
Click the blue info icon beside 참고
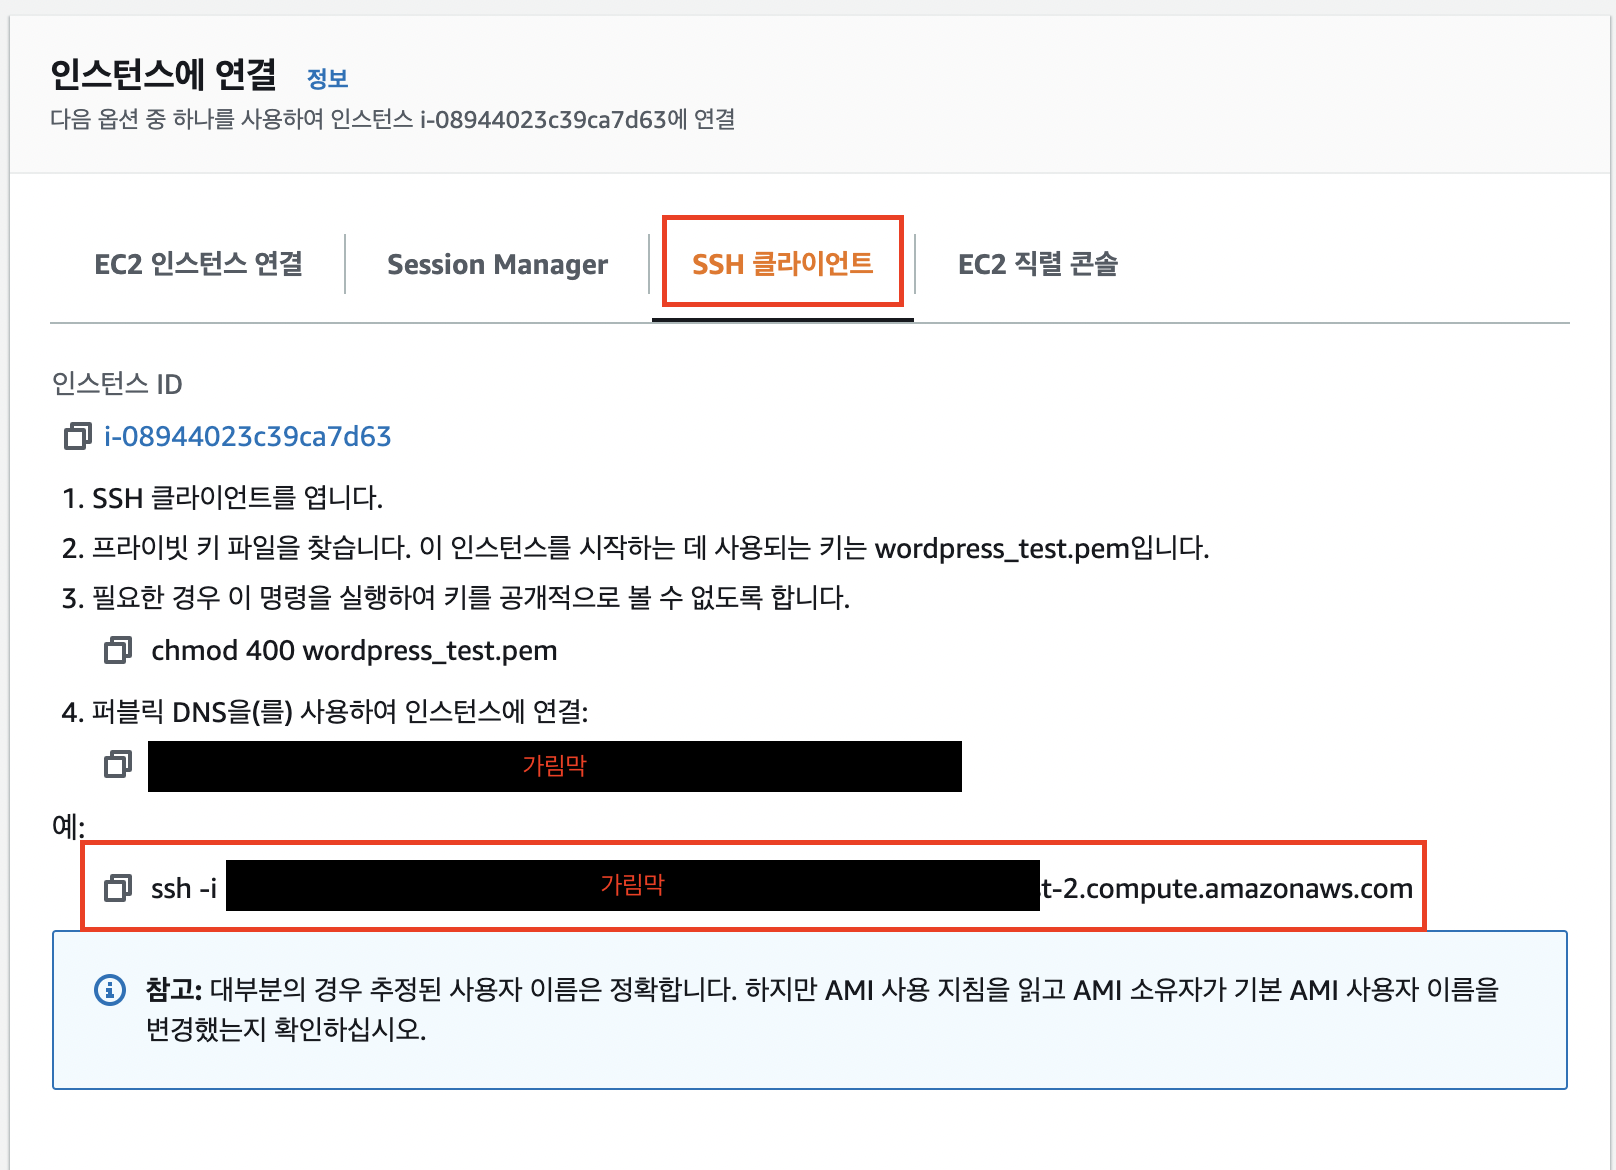point(109,990)
